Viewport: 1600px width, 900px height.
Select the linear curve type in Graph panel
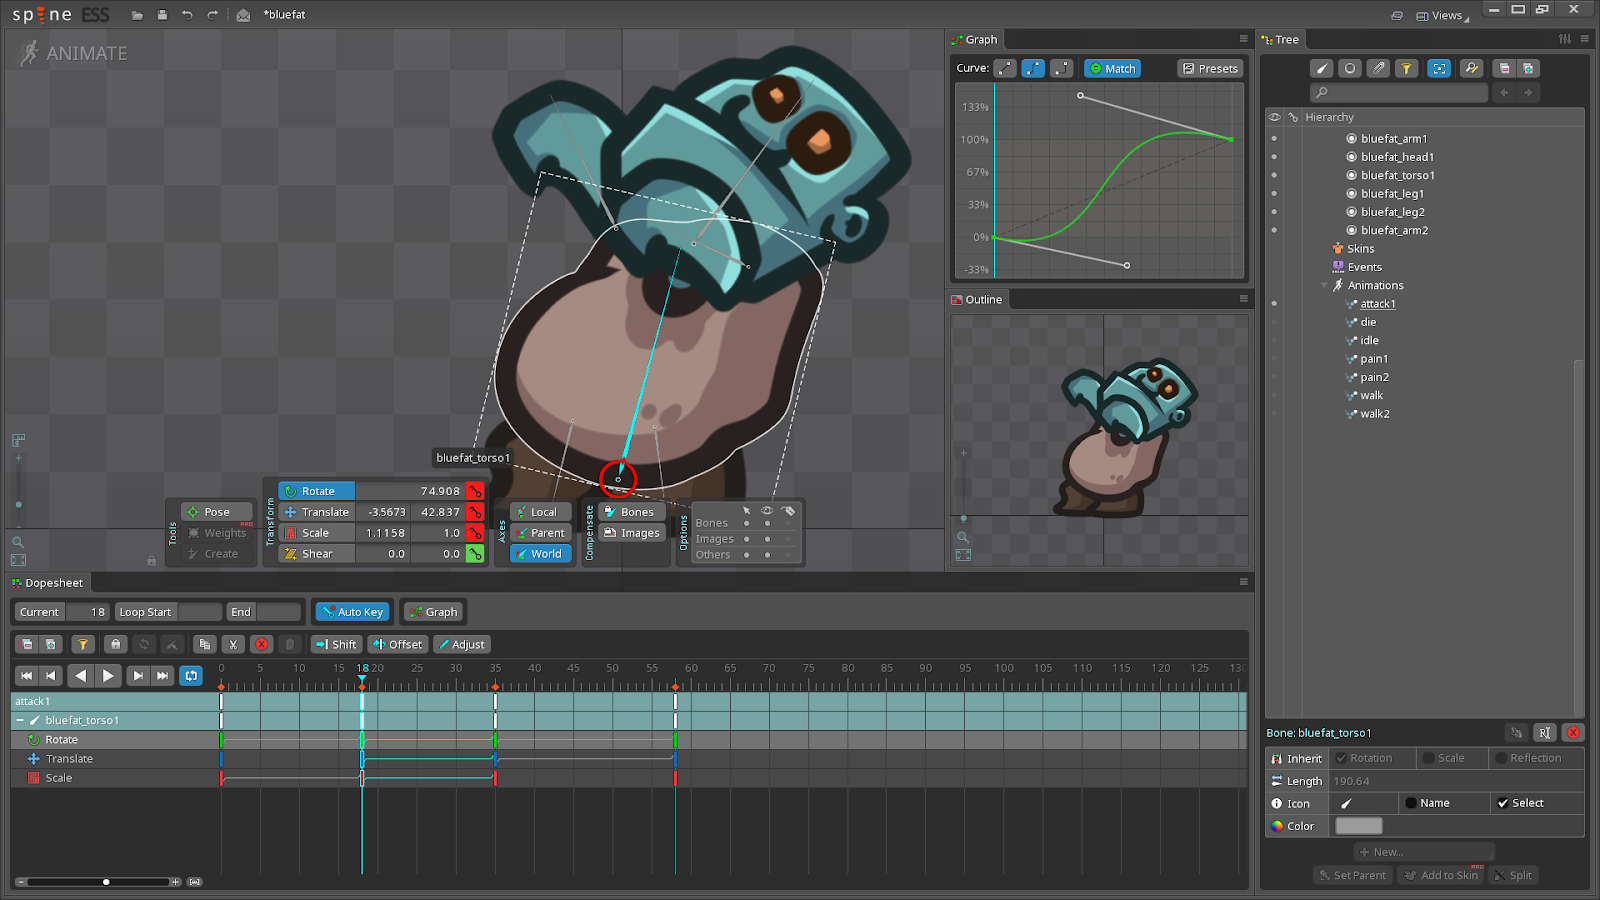coord(1004,68)
